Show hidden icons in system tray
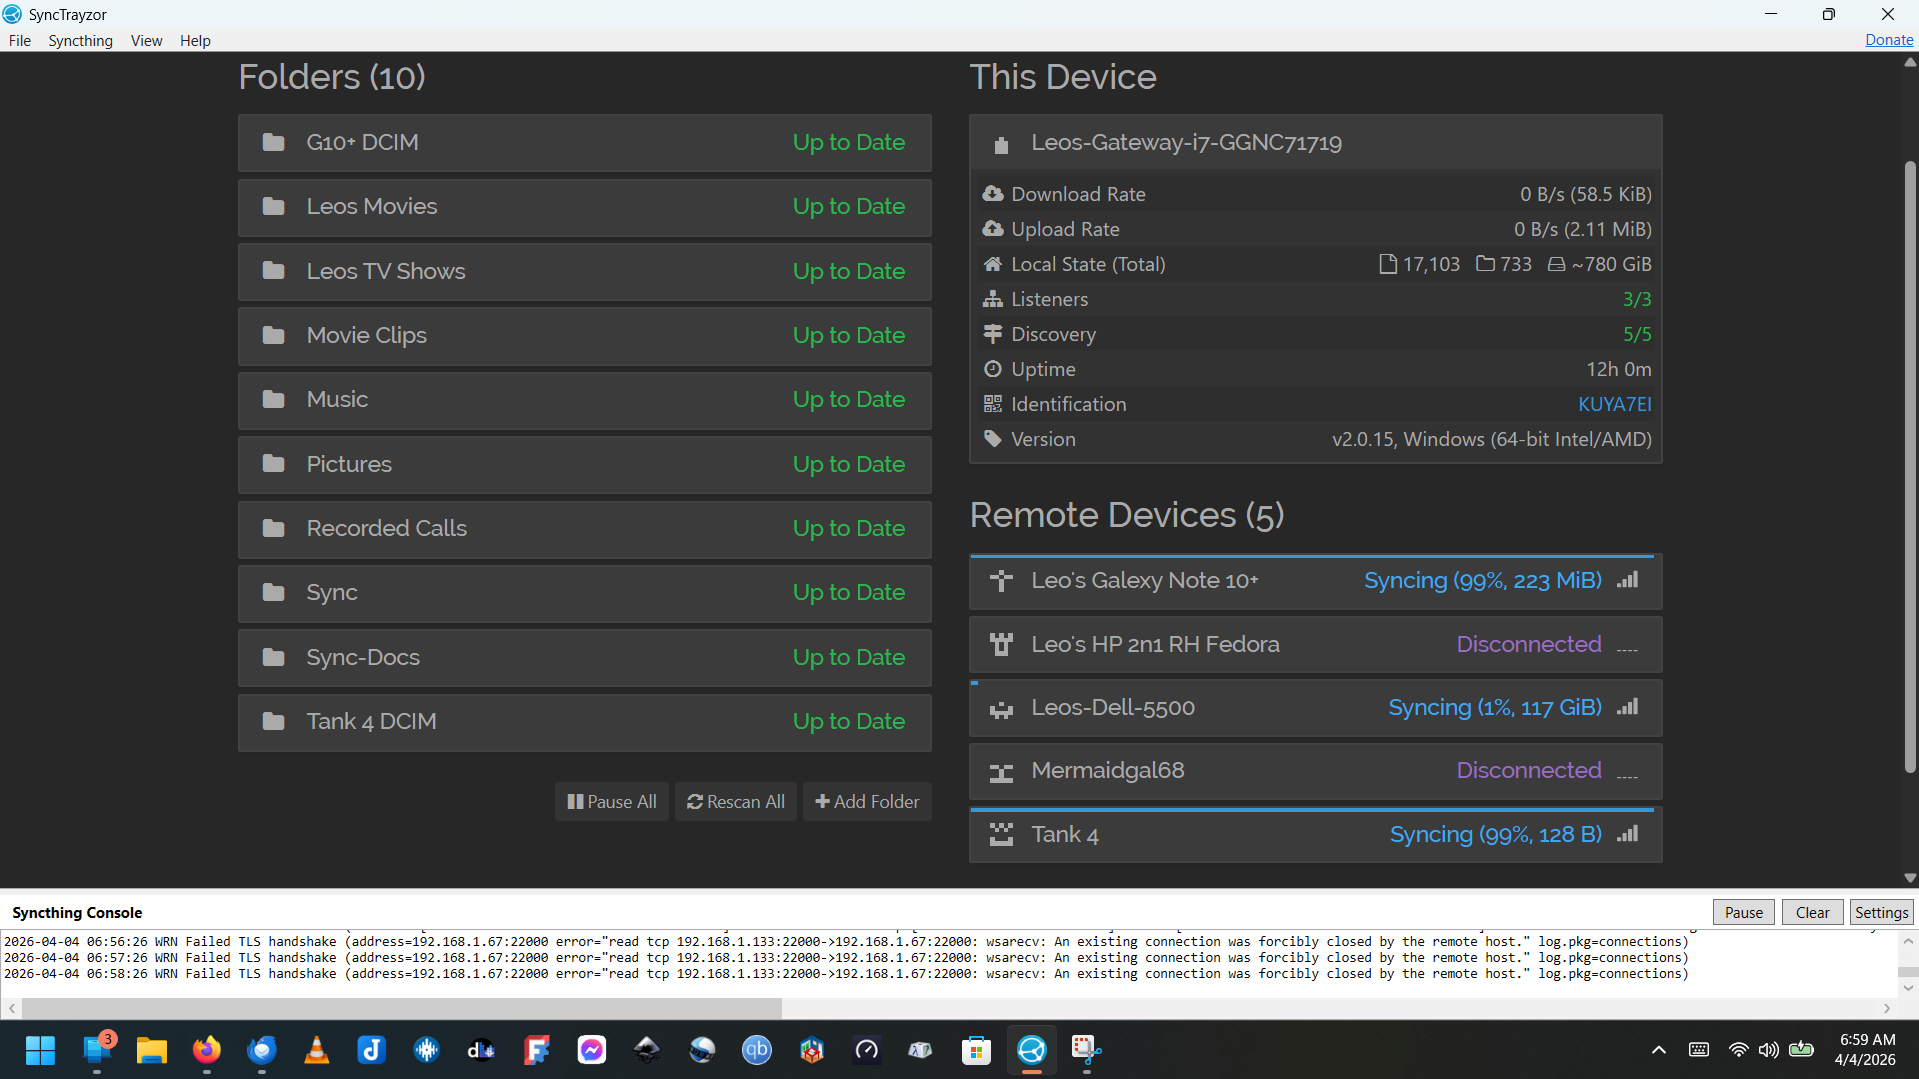Viewport: 1919px width, 1079px height. 1658,1050
